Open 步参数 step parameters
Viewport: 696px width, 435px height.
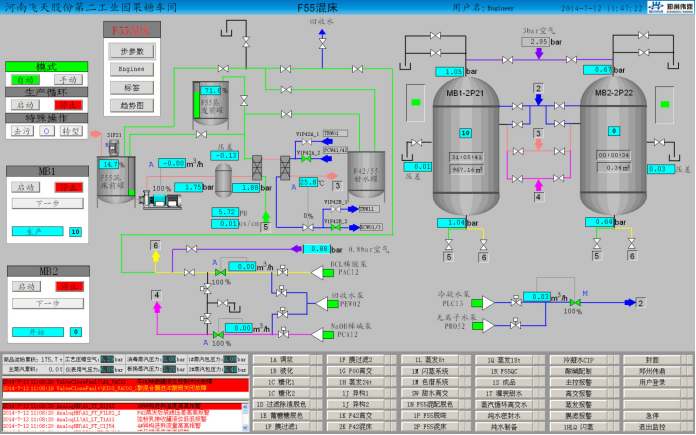pyautogui.click(x=132, y=51)
